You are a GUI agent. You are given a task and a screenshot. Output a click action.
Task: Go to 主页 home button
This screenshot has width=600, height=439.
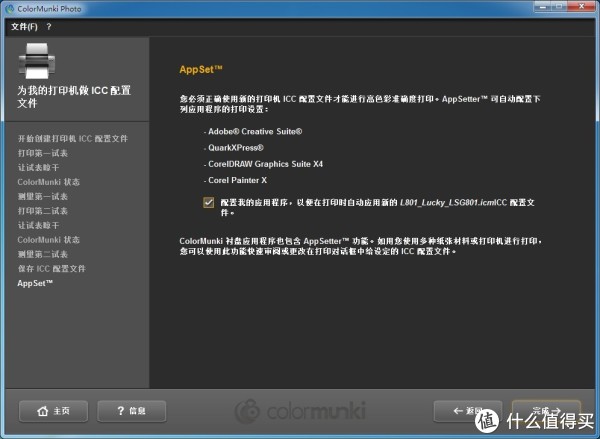coord(54,411)
